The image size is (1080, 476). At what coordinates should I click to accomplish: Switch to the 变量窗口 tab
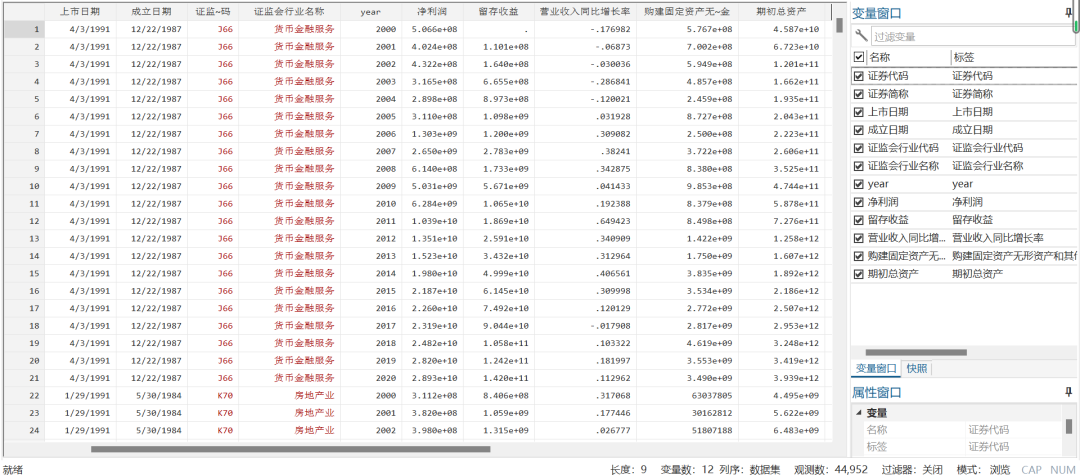tap(876, 369)
